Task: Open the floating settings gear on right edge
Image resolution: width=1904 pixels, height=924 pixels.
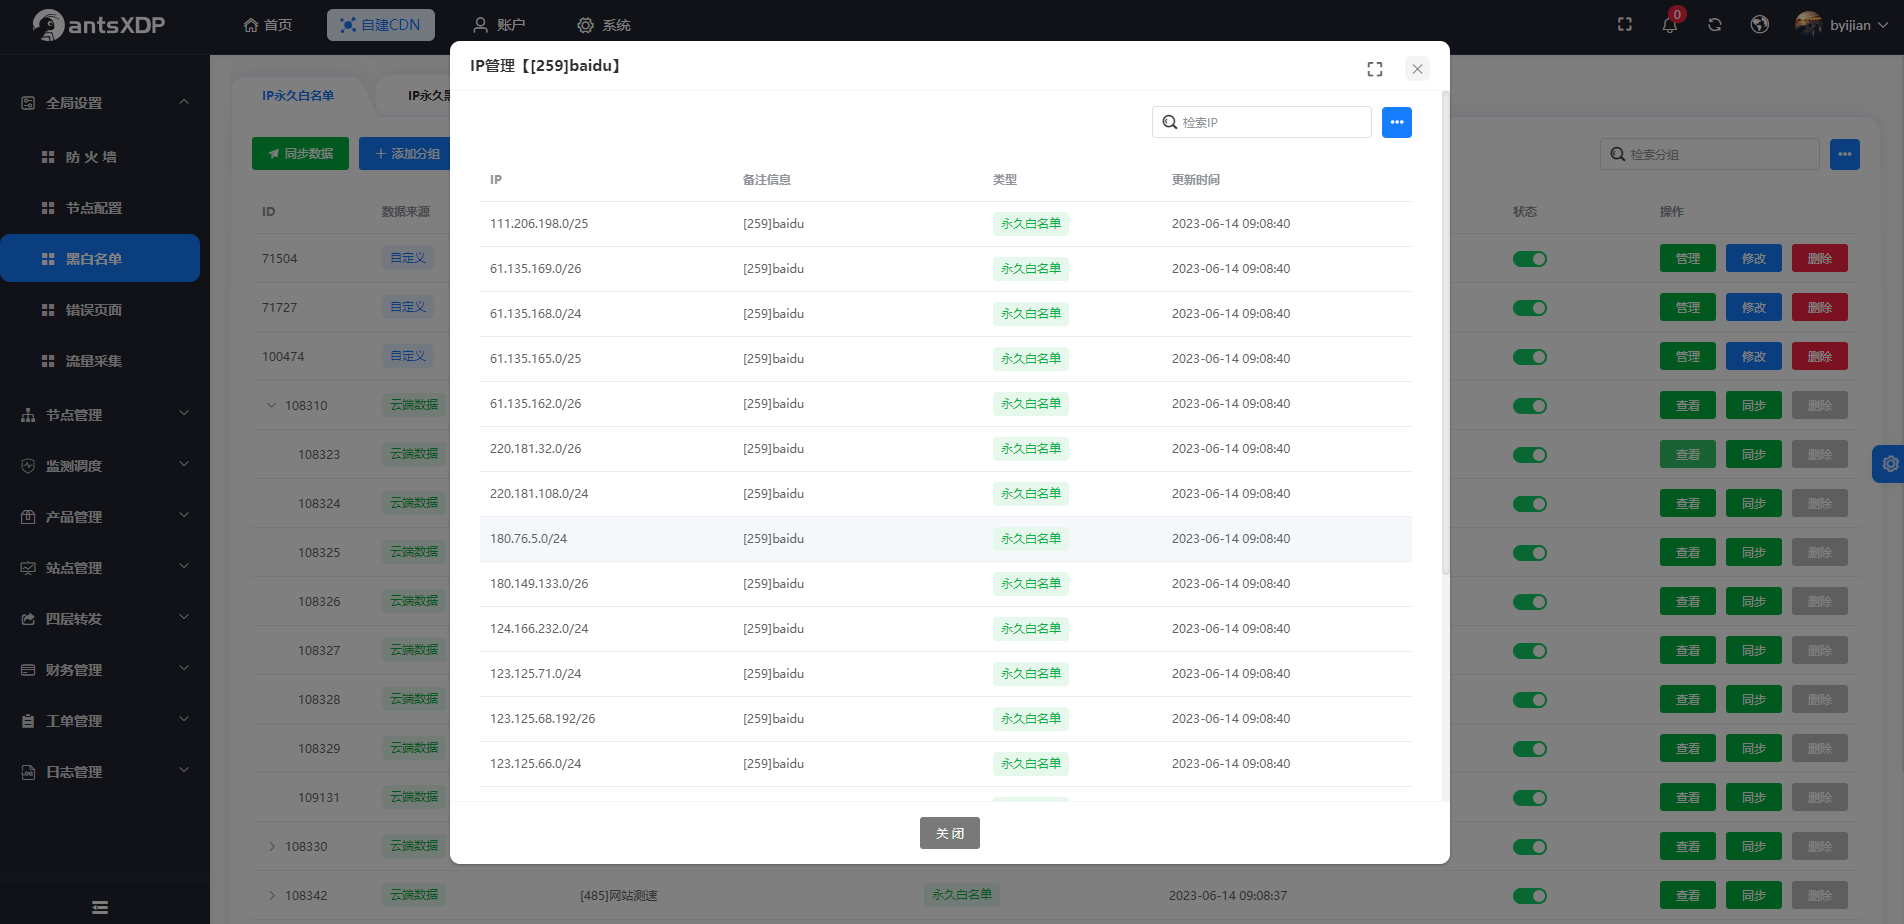Action: pos(1889,464)
